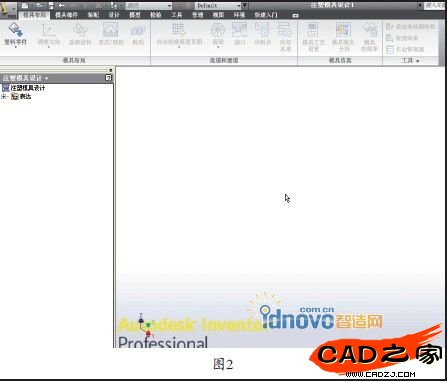The height and width of the screenshot is (382, 447).
Task: Switch to the 快速入门 ribbon tab
Action: (266, 15)
